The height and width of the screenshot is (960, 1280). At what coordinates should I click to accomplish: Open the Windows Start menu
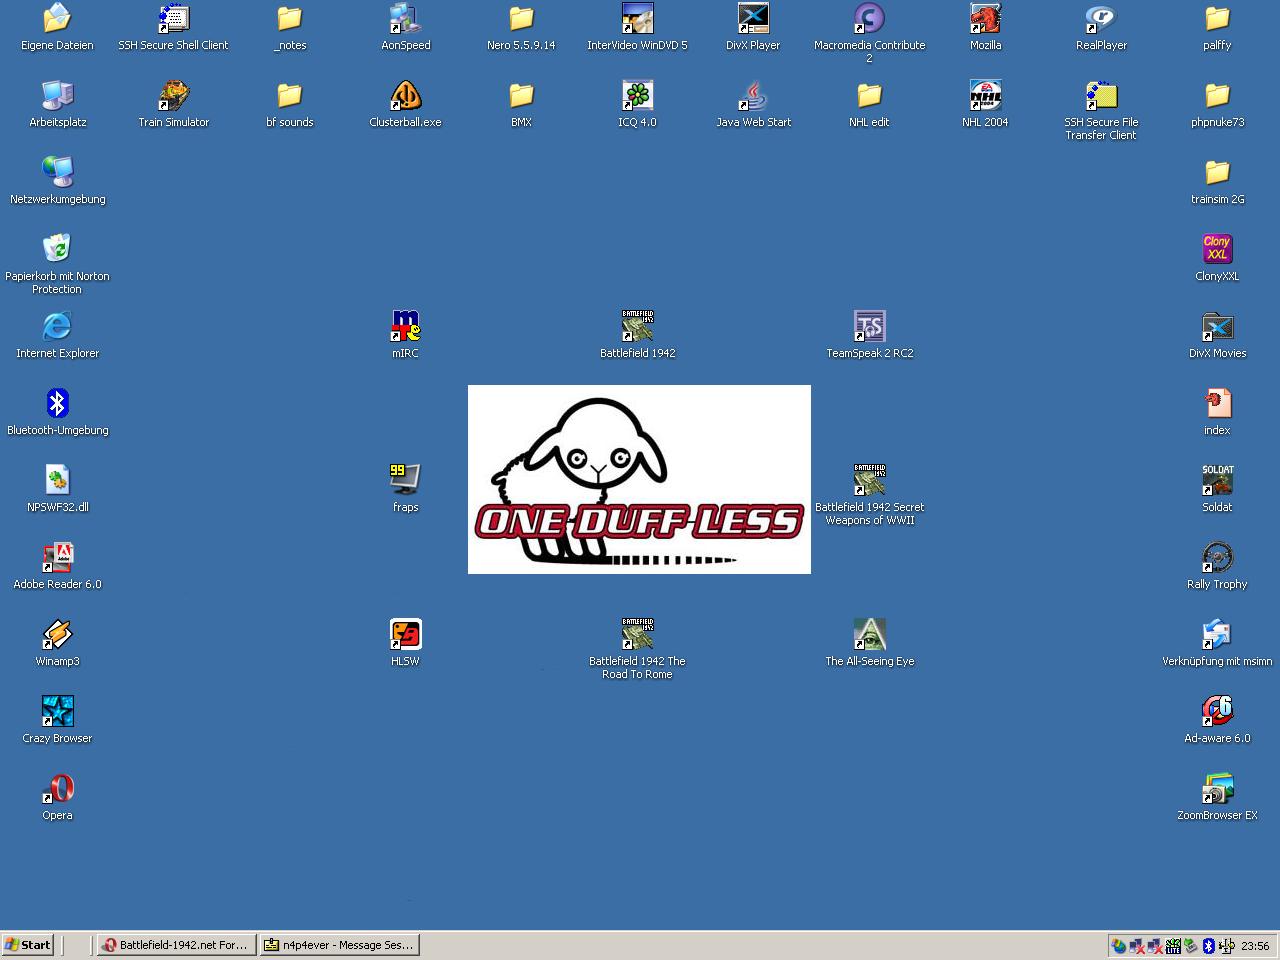(x=28, y=945)
